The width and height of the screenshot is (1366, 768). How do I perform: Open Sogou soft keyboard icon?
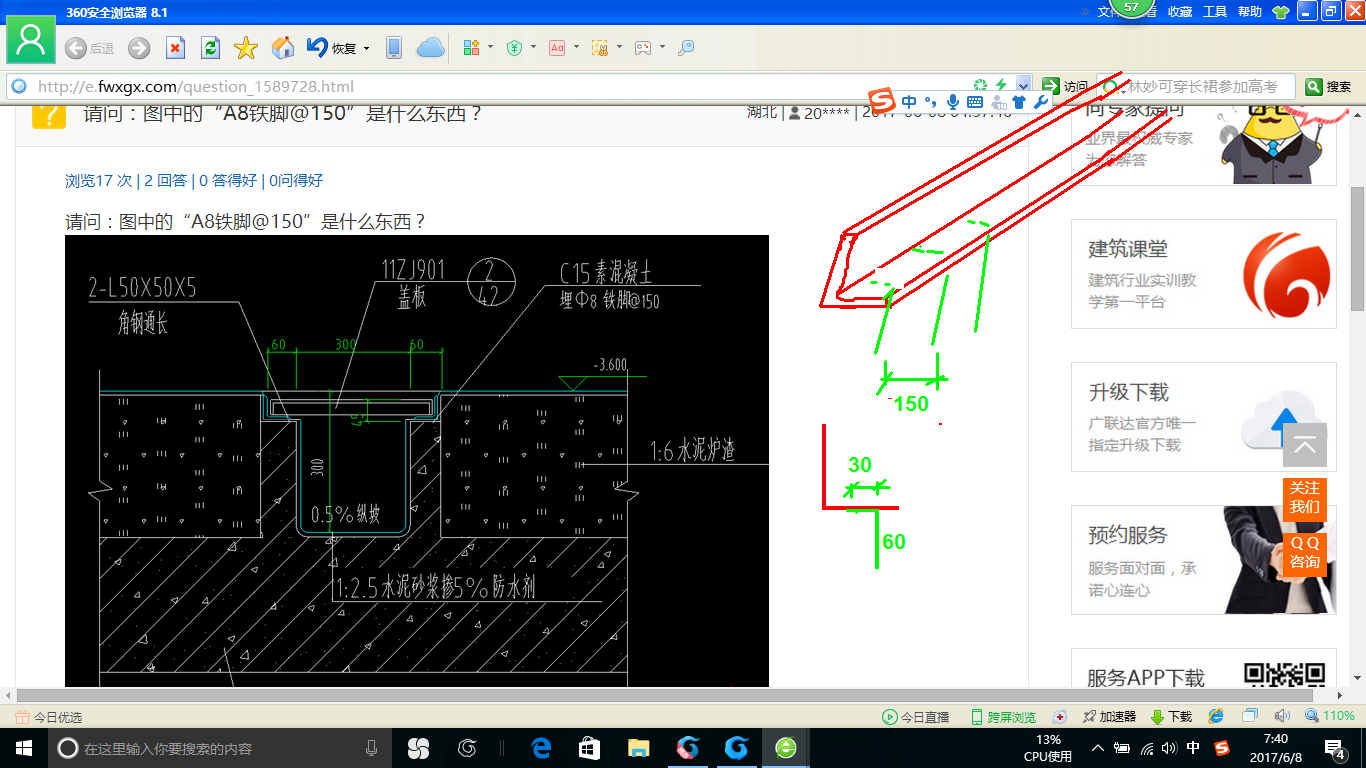(974, 101)
